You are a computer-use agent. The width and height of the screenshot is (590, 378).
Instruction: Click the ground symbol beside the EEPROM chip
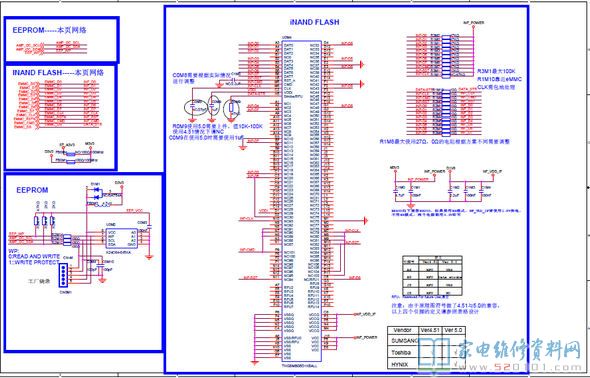point(149,257)
